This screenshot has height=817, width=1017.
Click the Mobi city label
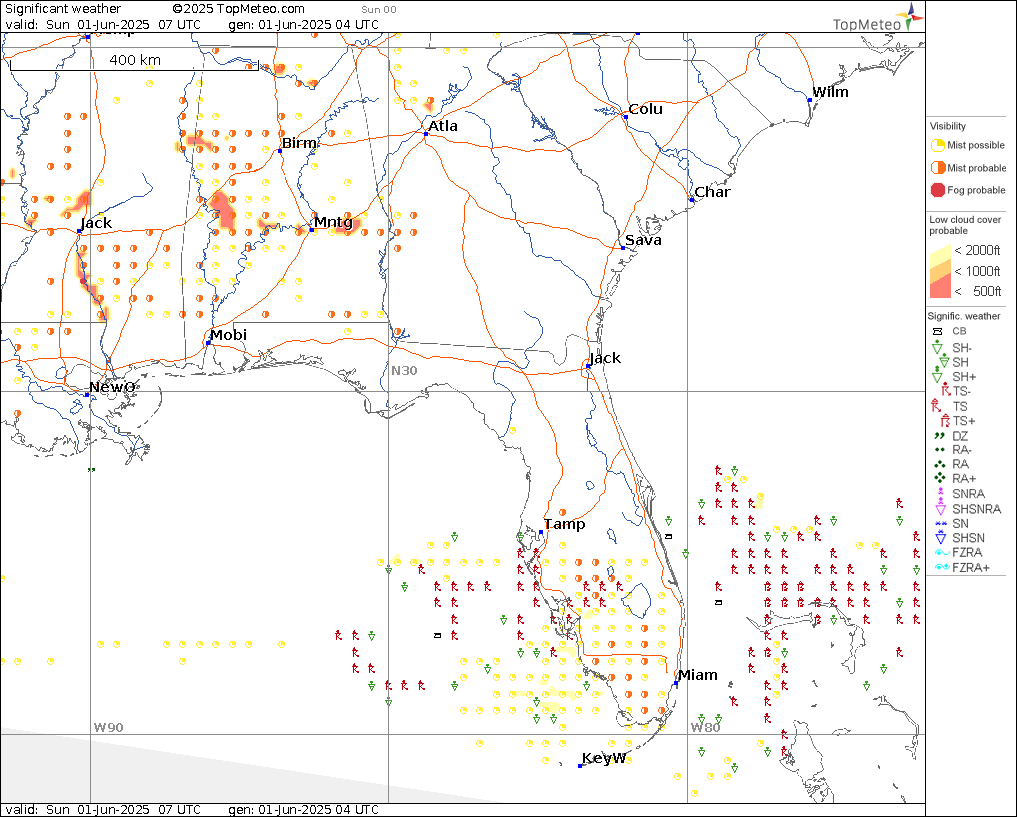coord(228,335)
